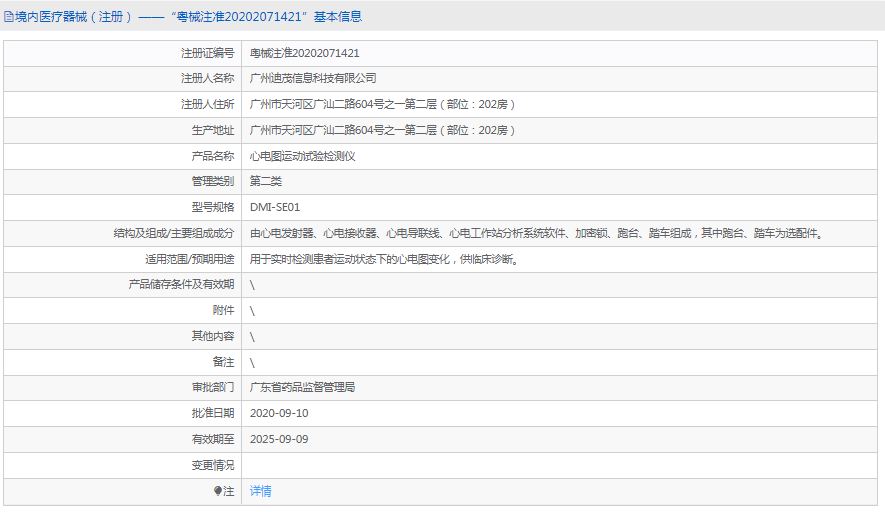Image resolution: width=885 pixels, height=512 pixels.
Task: Click registration number value 粤械注准20202071421 in table
Action: pos(304,53)
